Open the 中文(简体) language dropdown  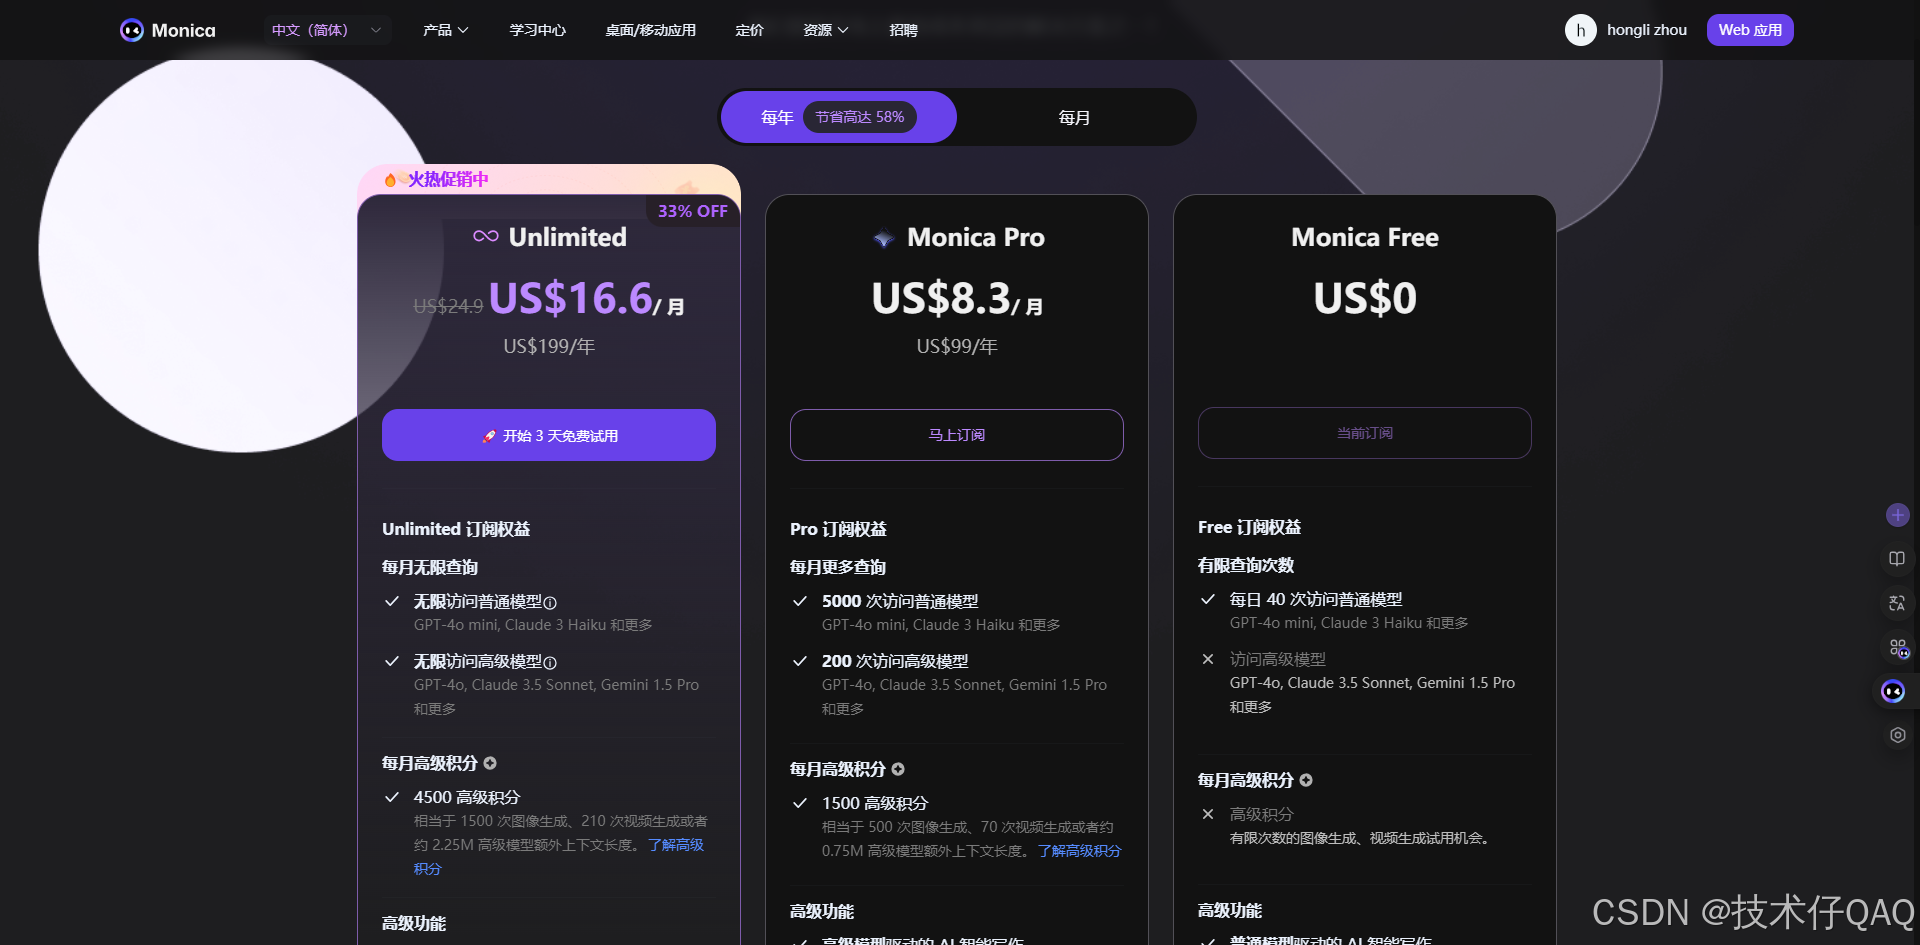327,30
